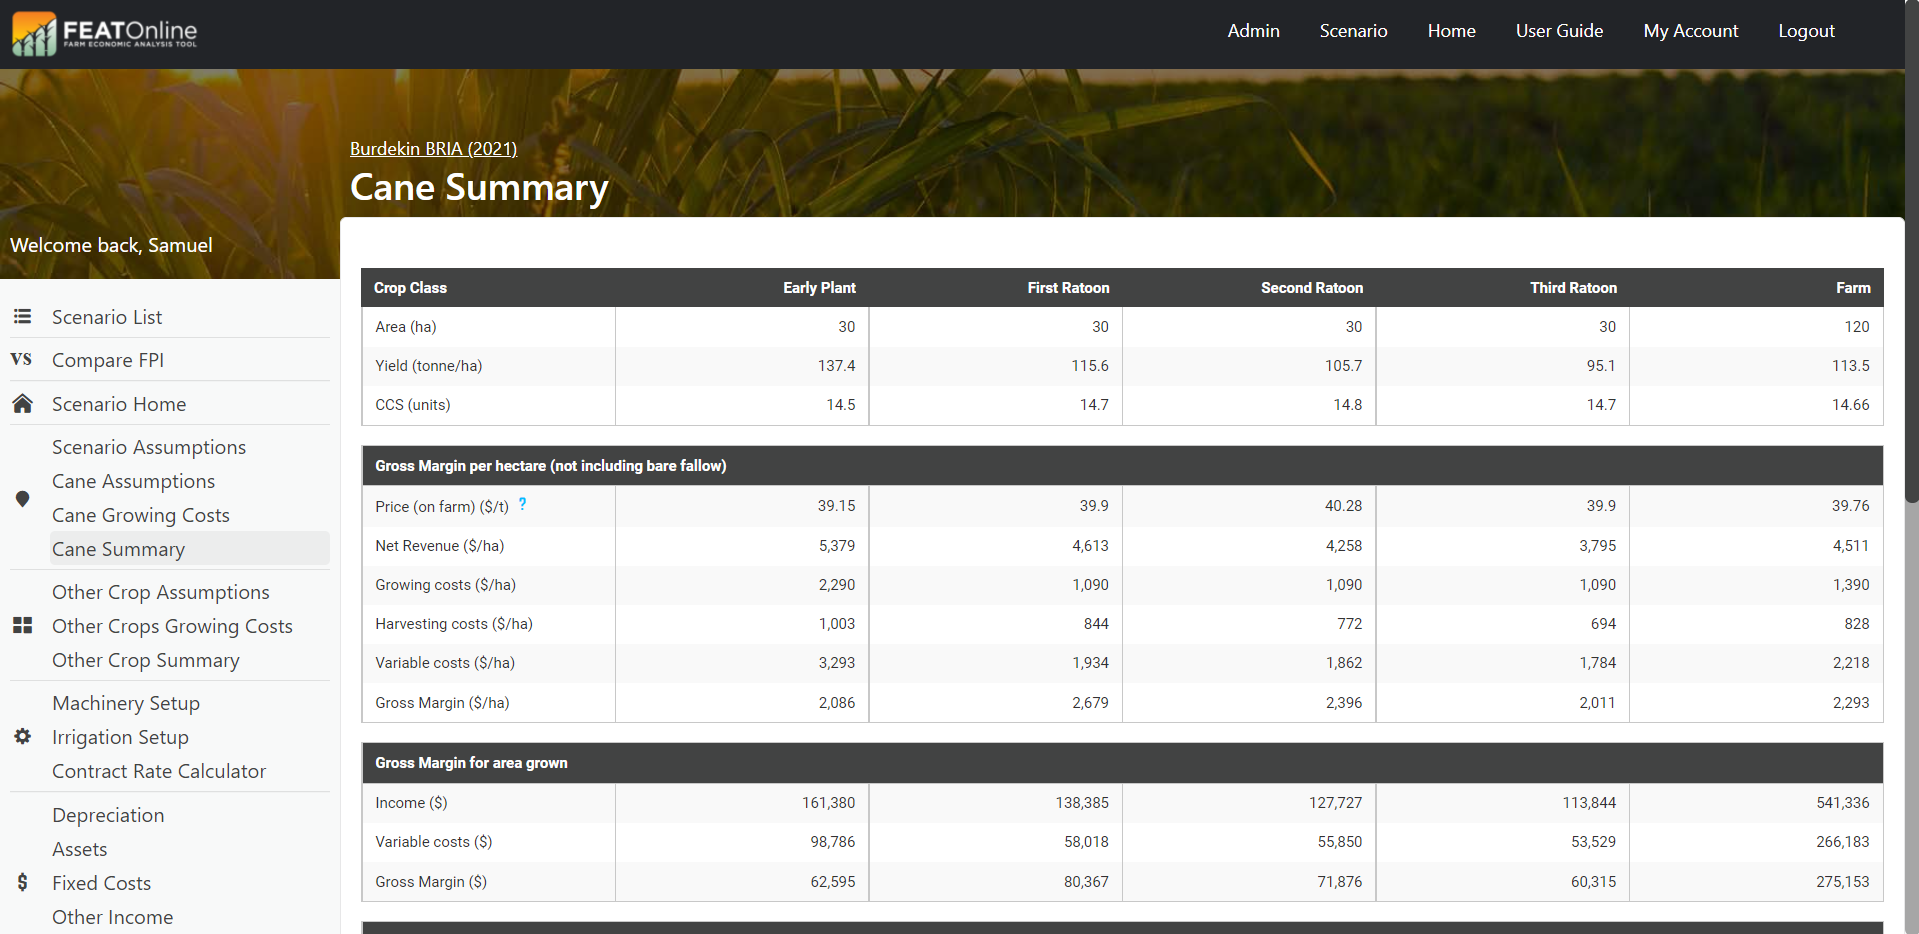Click the grid icon beside Other Crops
The image size is (1919, 934).
click(22, 626)
